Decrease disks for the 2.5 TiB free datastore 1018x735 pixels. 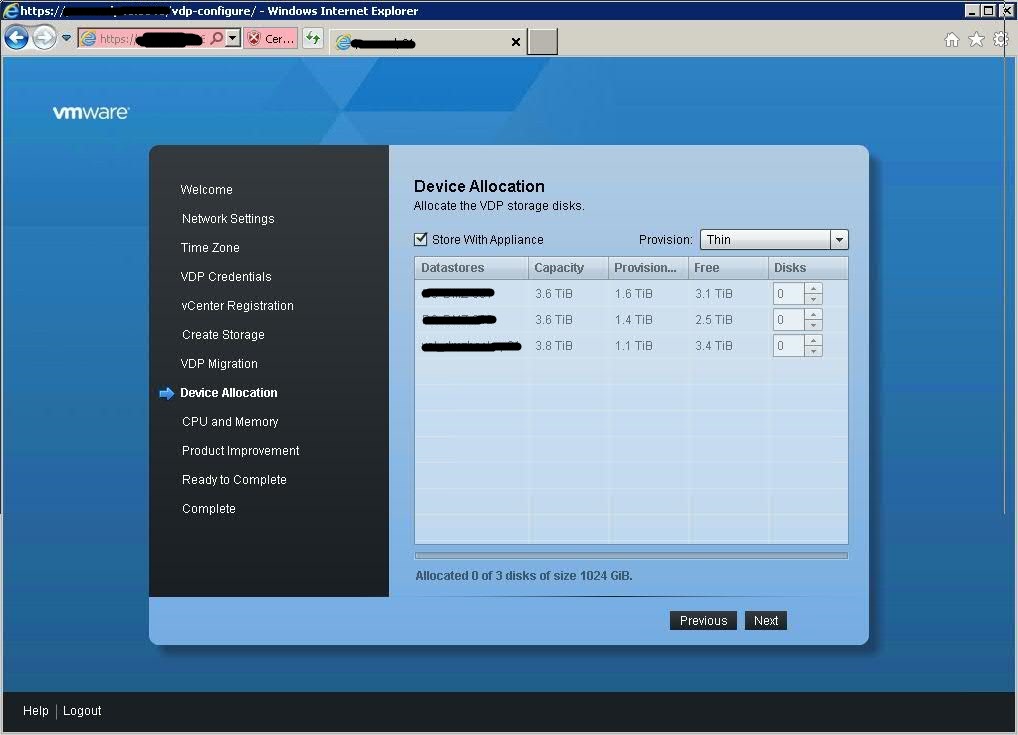click(813, 325)
